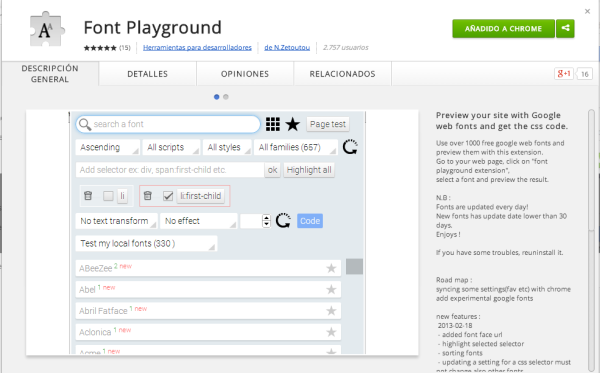Click the font size number field
Viewport: 600px width, 373px height.
click(251, 221)
